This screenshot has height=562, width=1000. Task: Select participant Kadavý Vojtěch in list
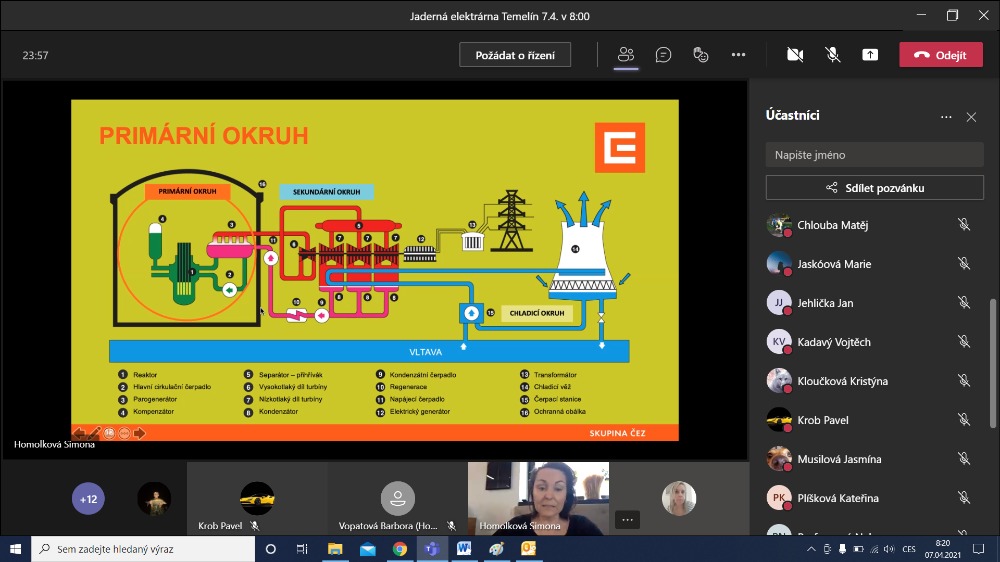click(833, 342)
